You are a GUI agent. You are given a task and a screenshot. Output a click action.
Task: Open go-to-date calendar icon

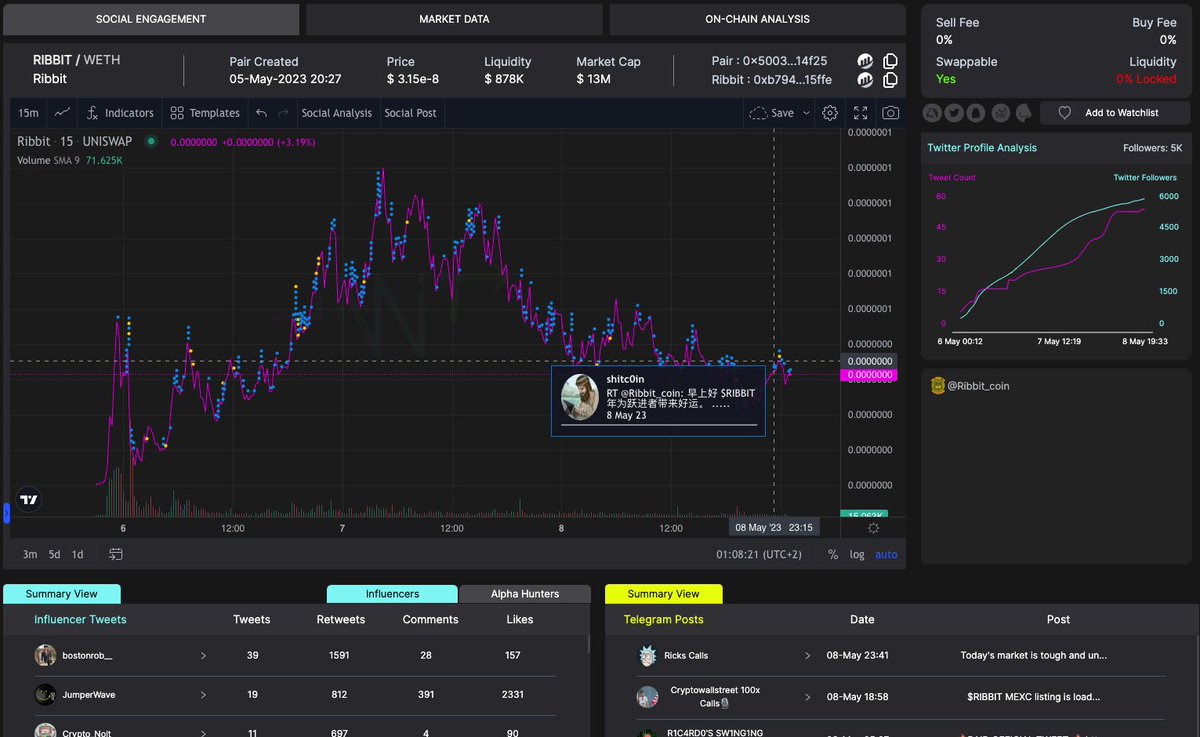[x=116, y=554]
